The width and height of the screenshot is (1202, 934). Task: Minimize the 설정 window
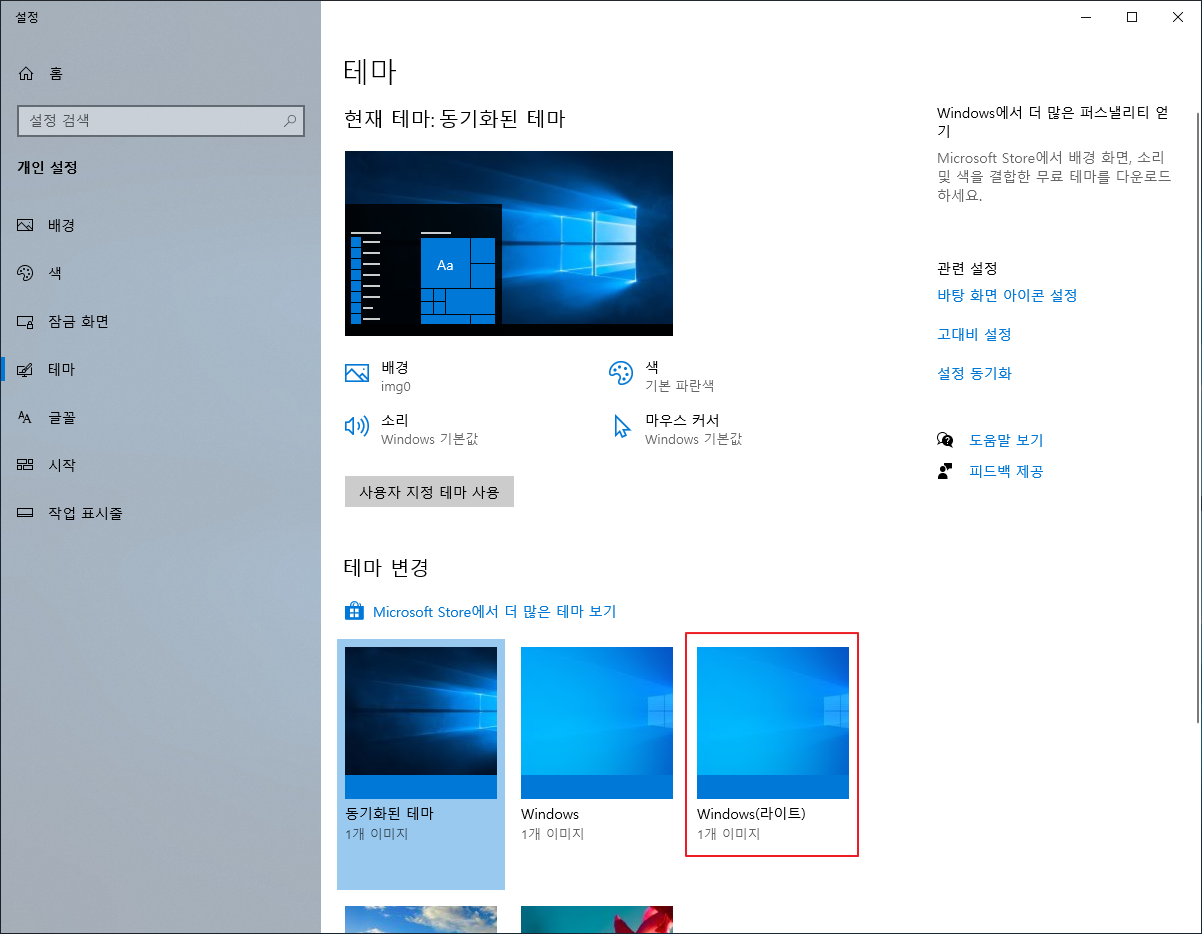(x=1085, y=16)
